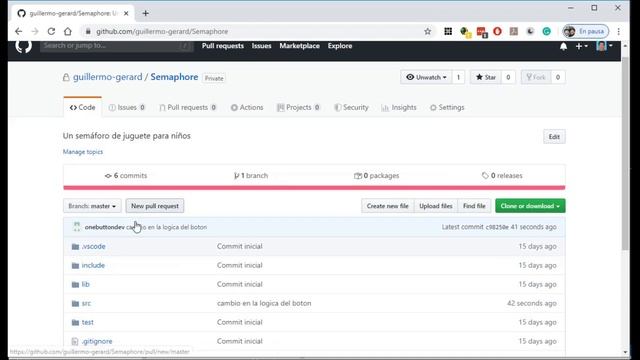View the 1 branch page

pyautogui.click(x=251, y=176)
